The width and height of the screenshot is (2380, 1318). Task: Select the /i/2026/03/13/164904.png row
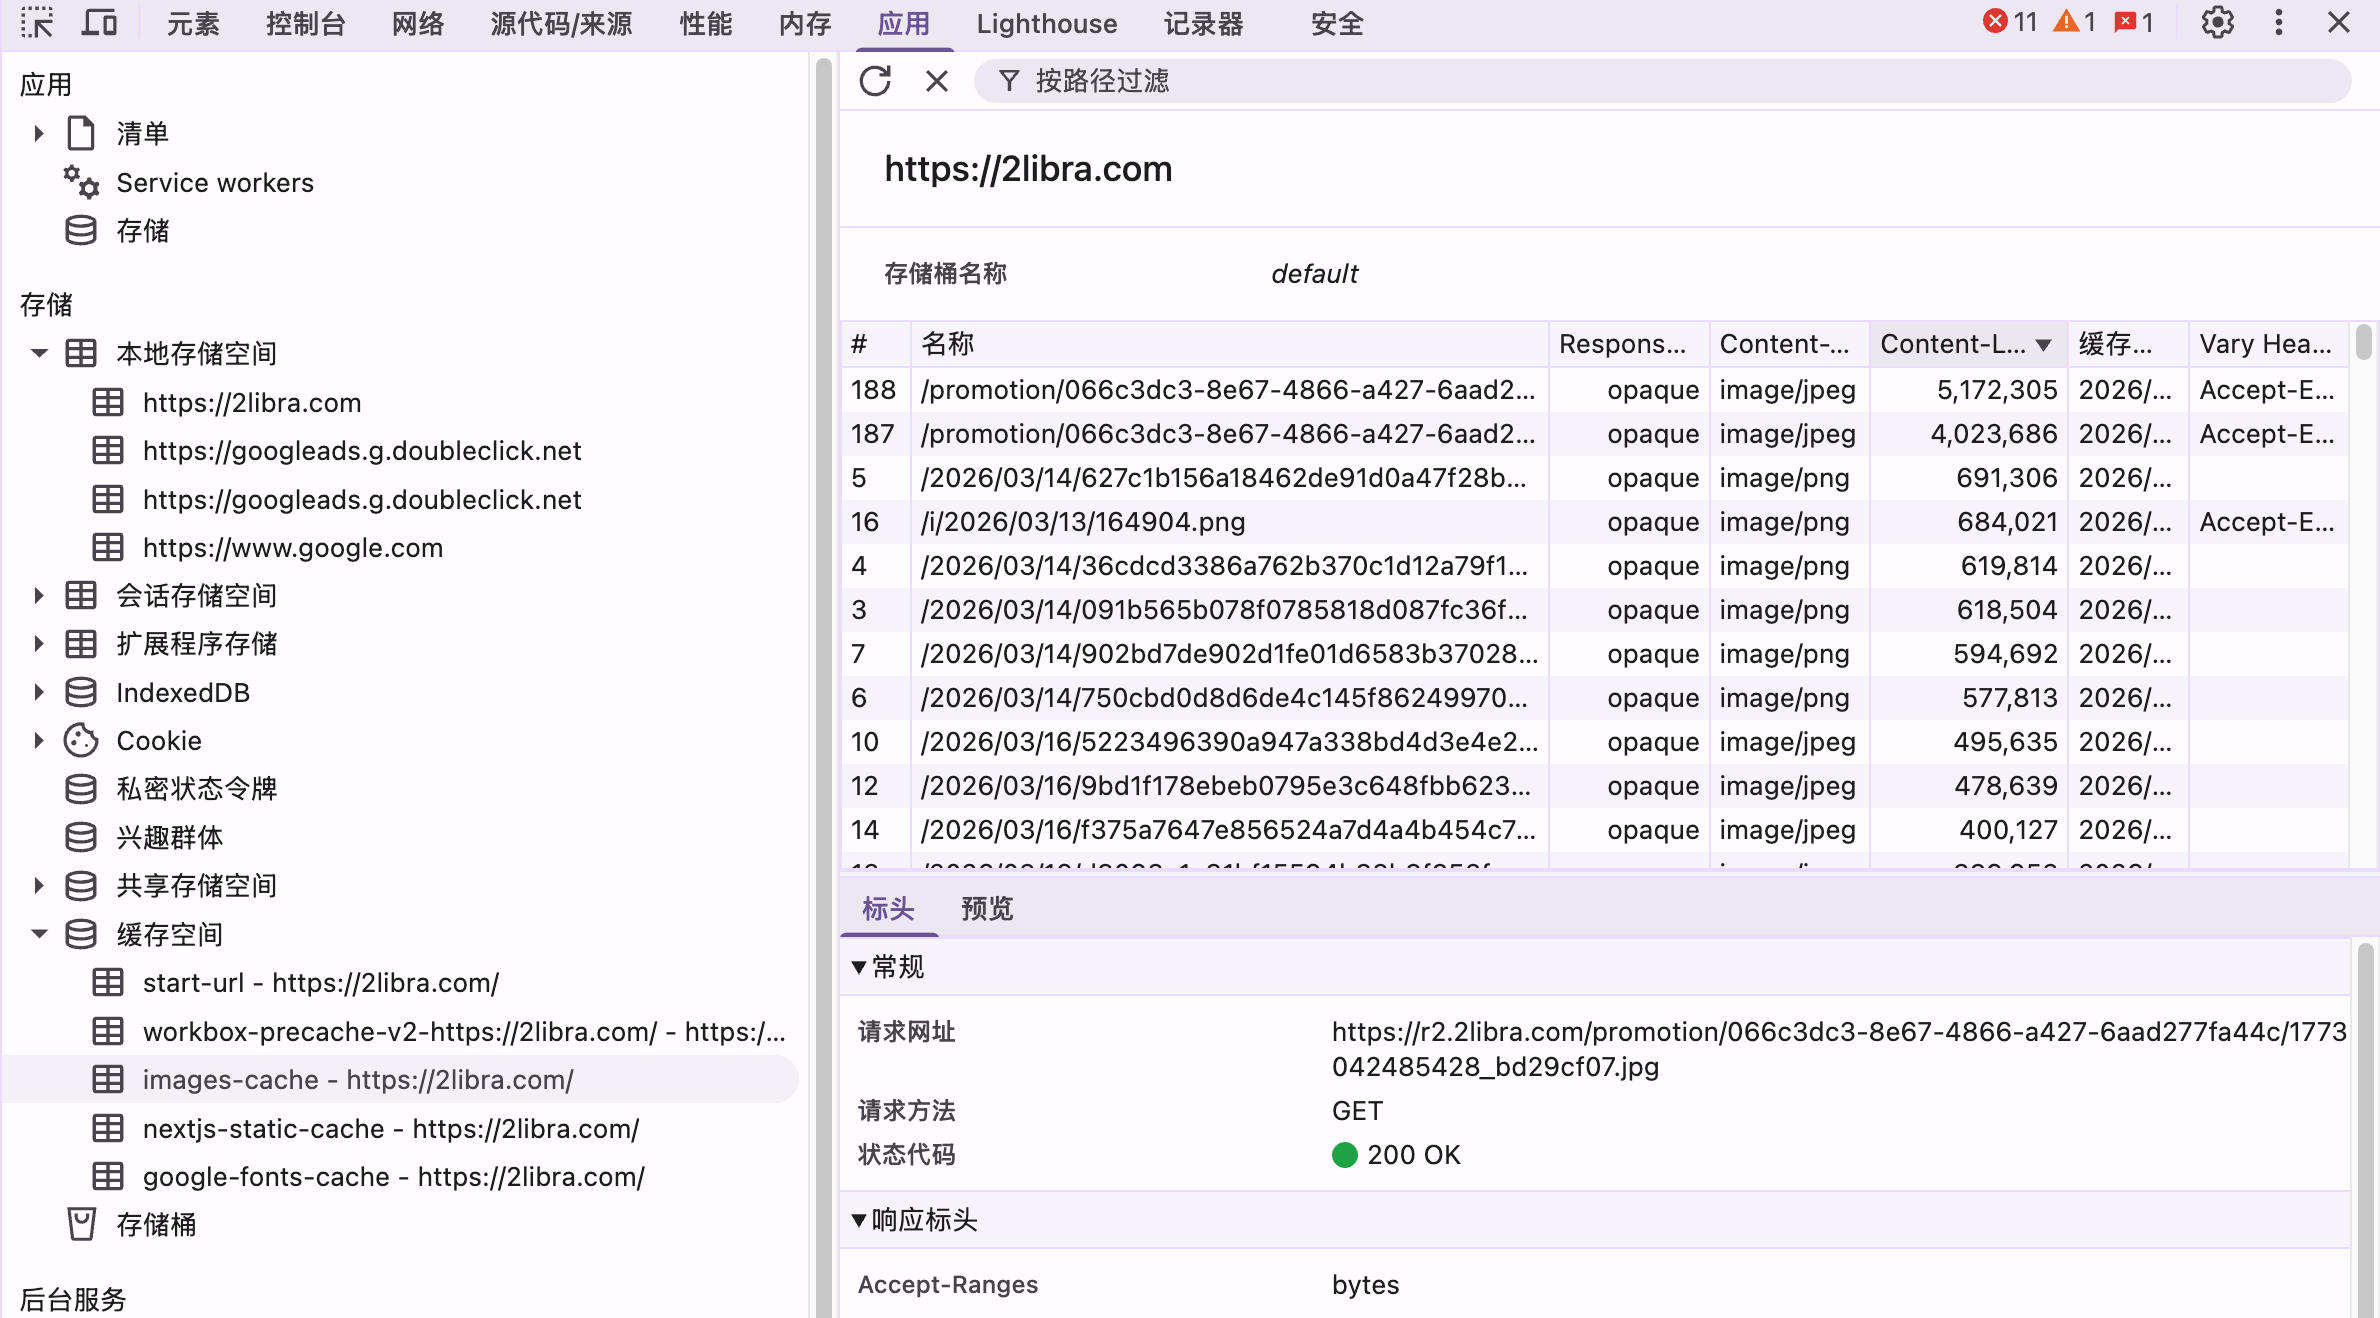1082,522
